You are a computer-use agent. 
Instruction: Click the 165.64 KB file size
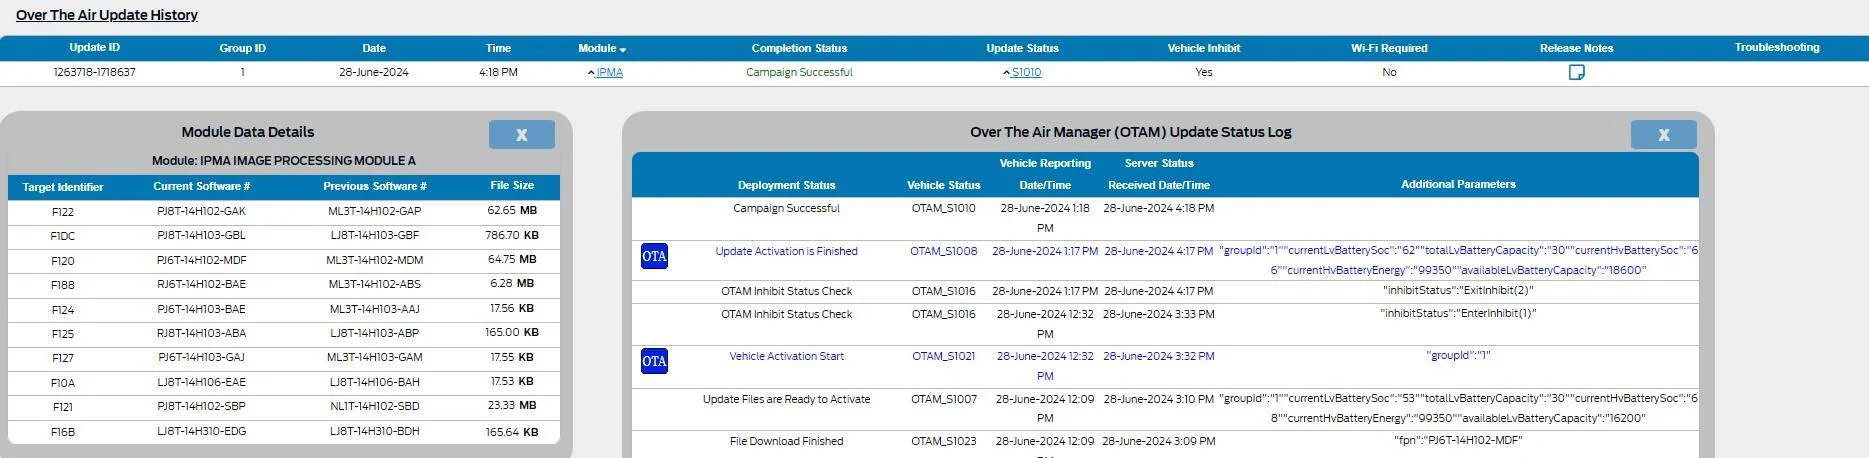(511, 432)
